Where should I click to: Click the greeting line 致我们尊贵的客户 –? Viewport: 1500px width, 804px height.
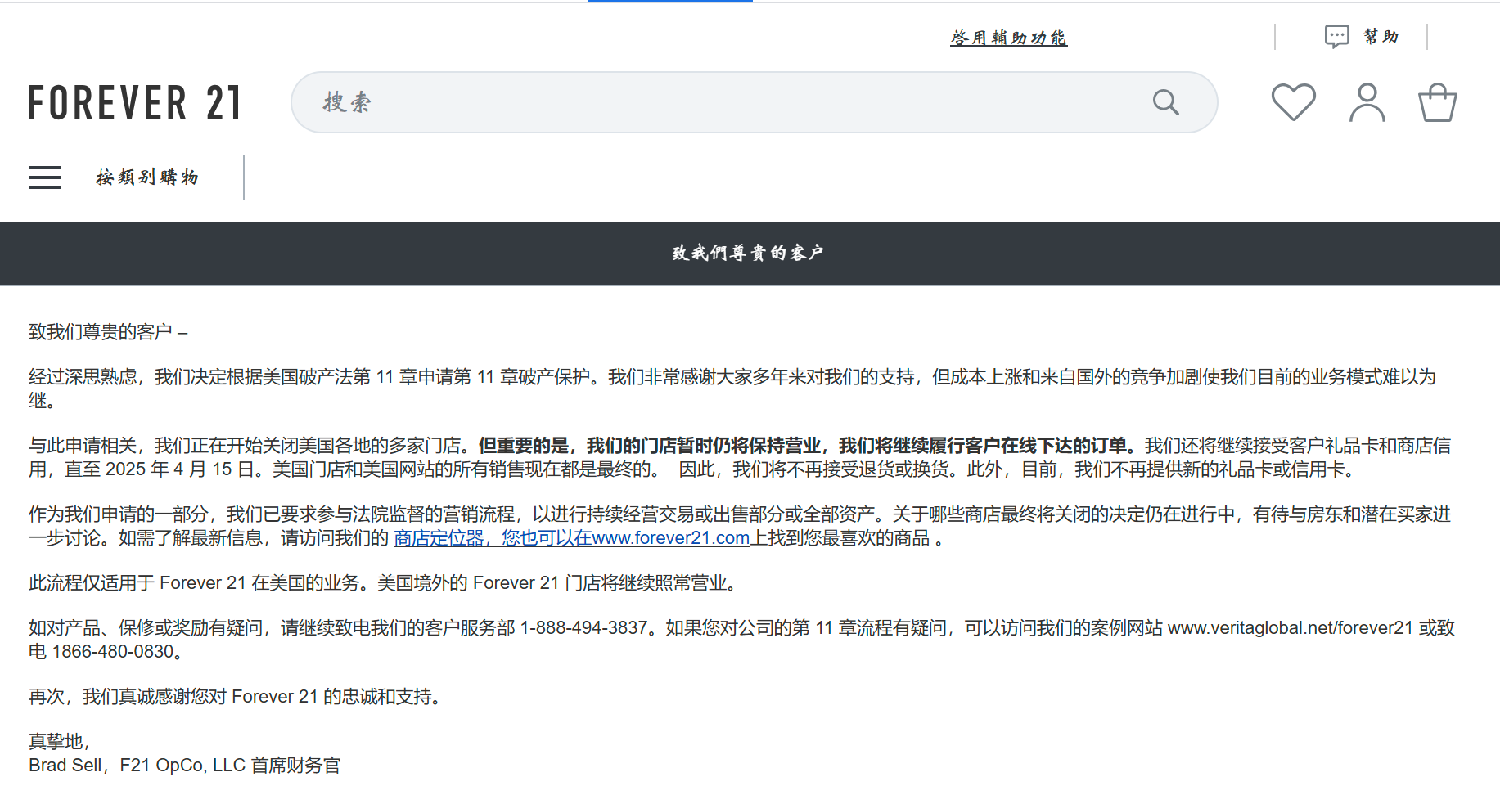(x=108, y=331)
